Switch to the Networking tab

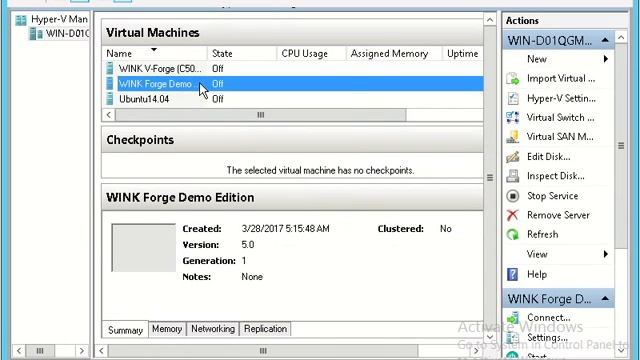213,329
